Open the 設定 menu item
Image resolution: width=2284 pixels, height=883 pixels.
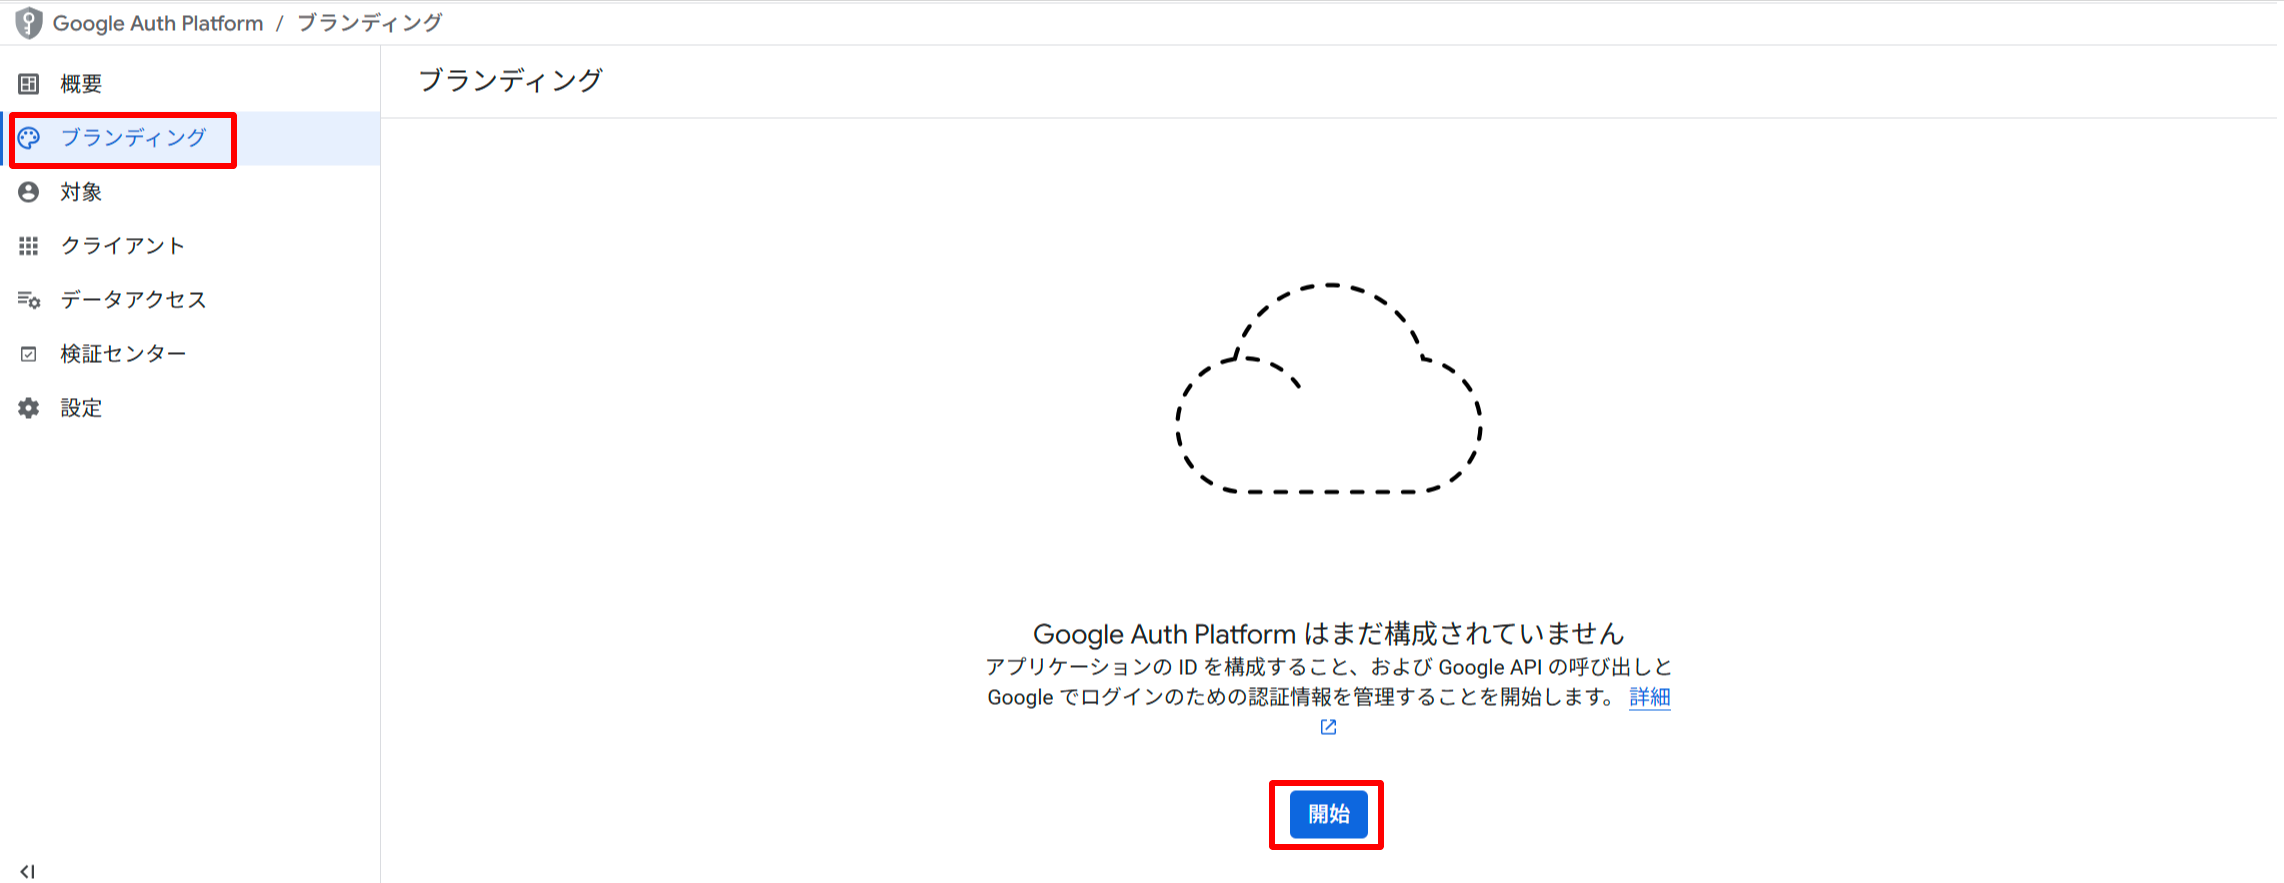pos(190,408)
